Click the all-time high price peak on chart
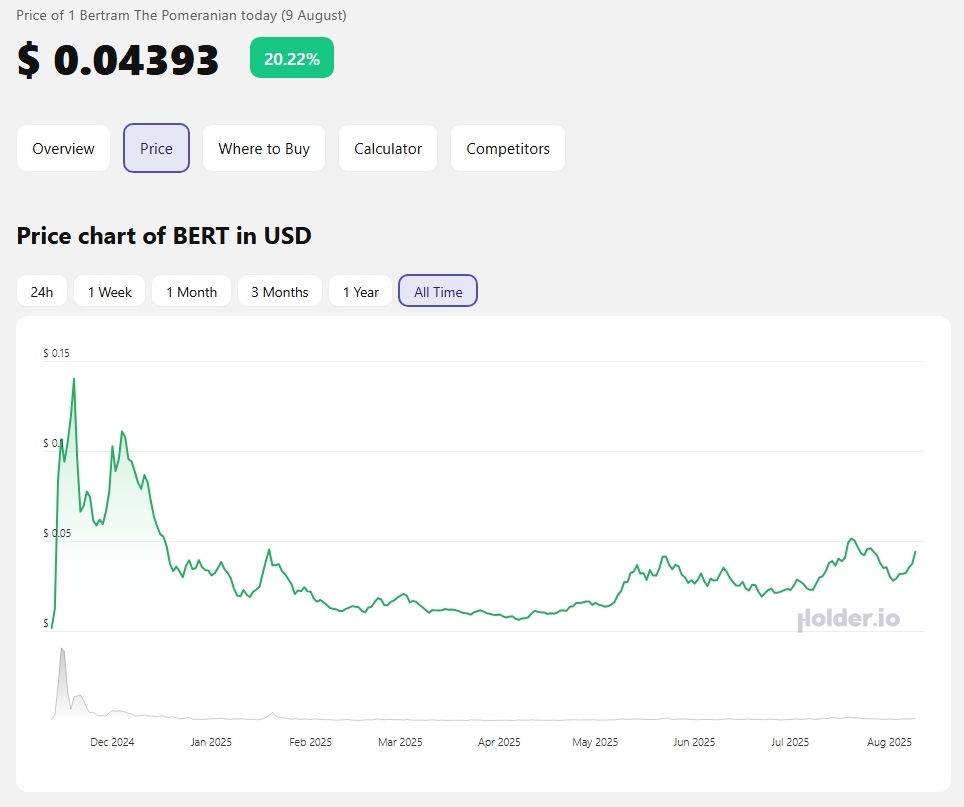Image resolution: width=964 pixels, height=807 pixels. [74, 379]
